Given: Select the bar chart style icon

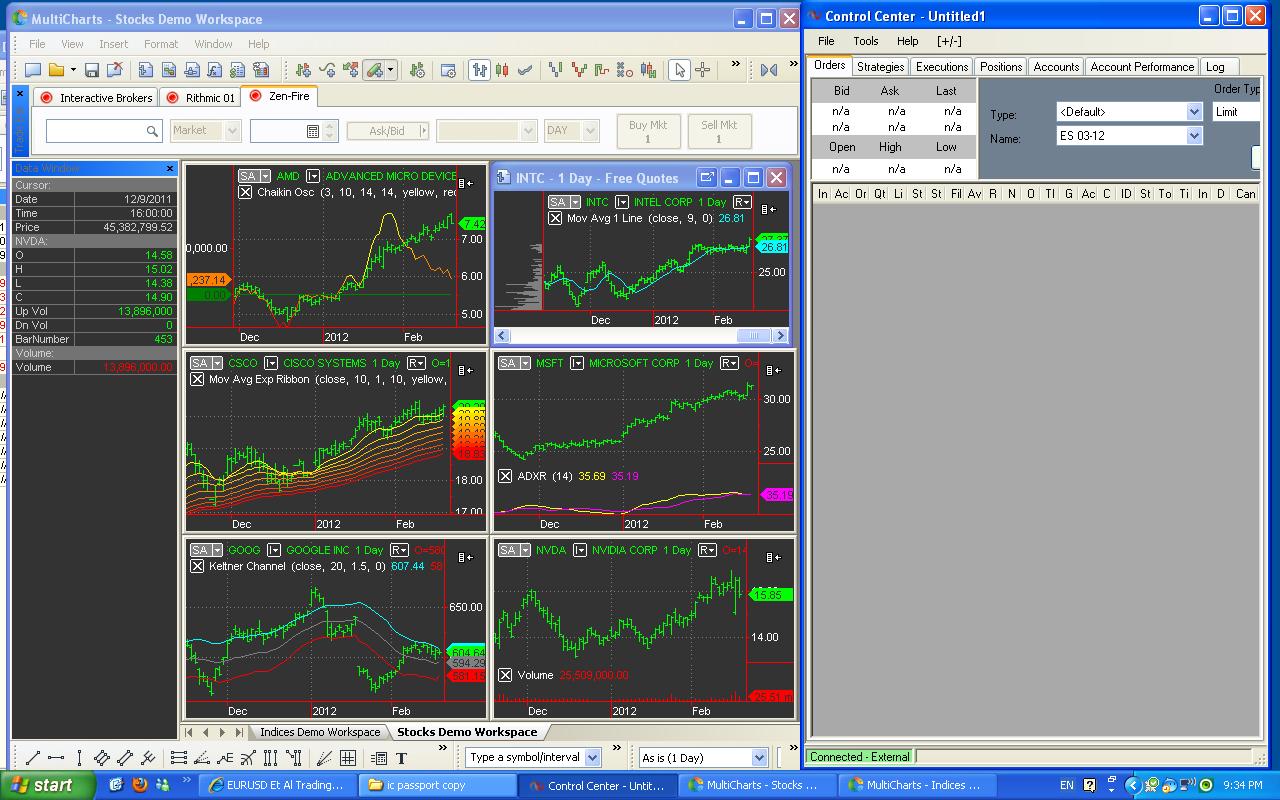Looking at the screenshot, I should [x=480, y=70].
